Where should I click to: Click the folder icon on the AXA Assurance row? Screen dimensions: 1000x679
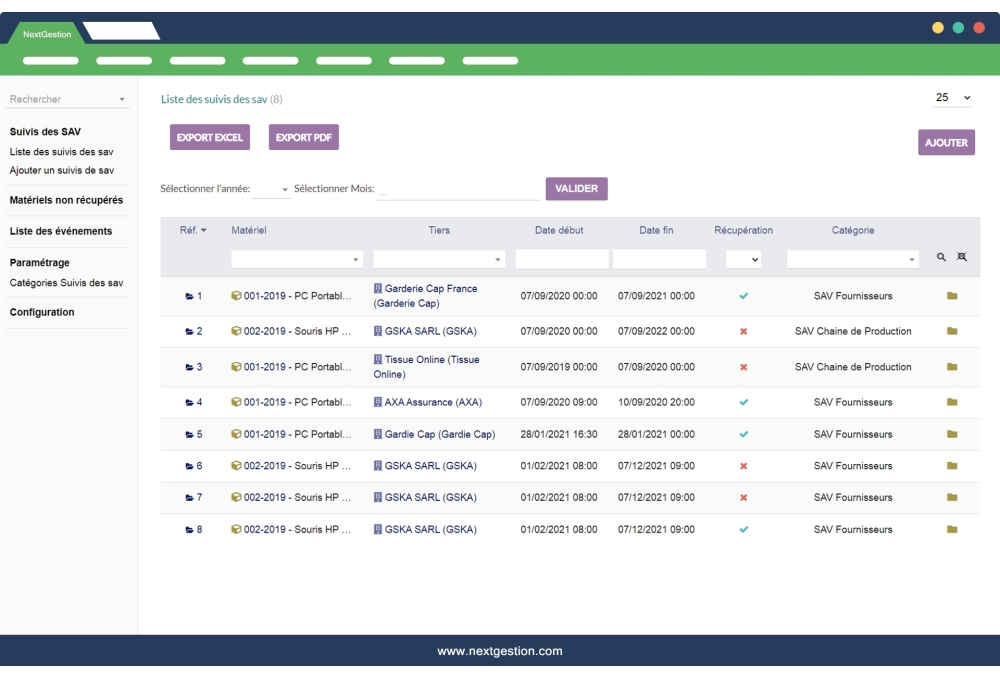click(950, 402)
